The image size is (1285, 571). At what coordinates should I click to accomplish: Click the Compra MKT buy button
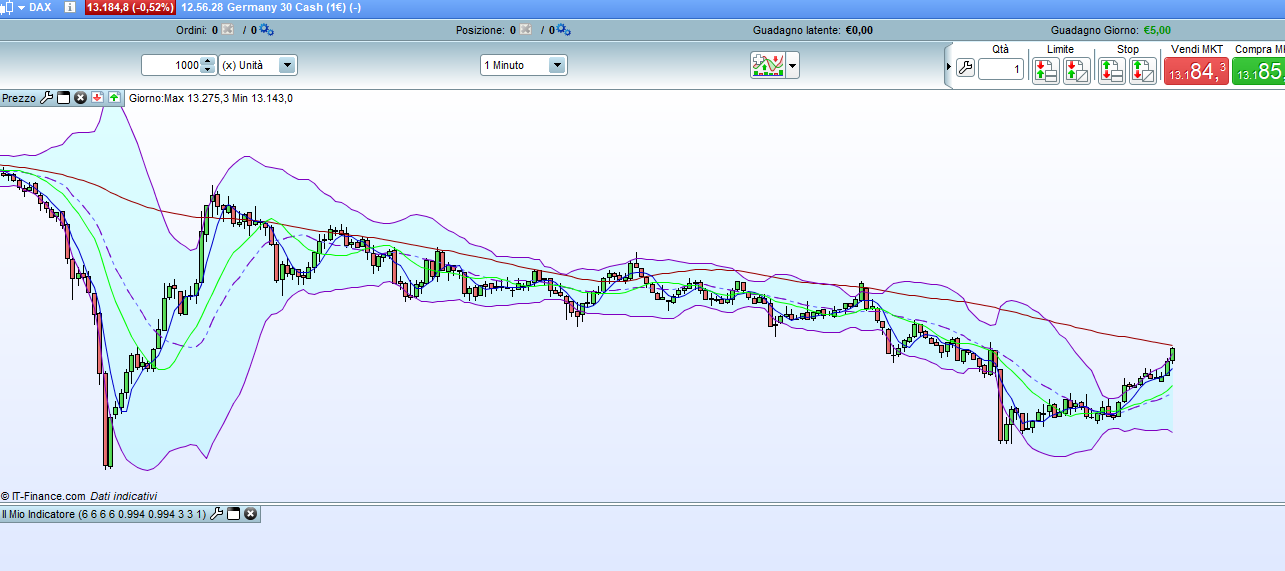[x=1258, y=70]
